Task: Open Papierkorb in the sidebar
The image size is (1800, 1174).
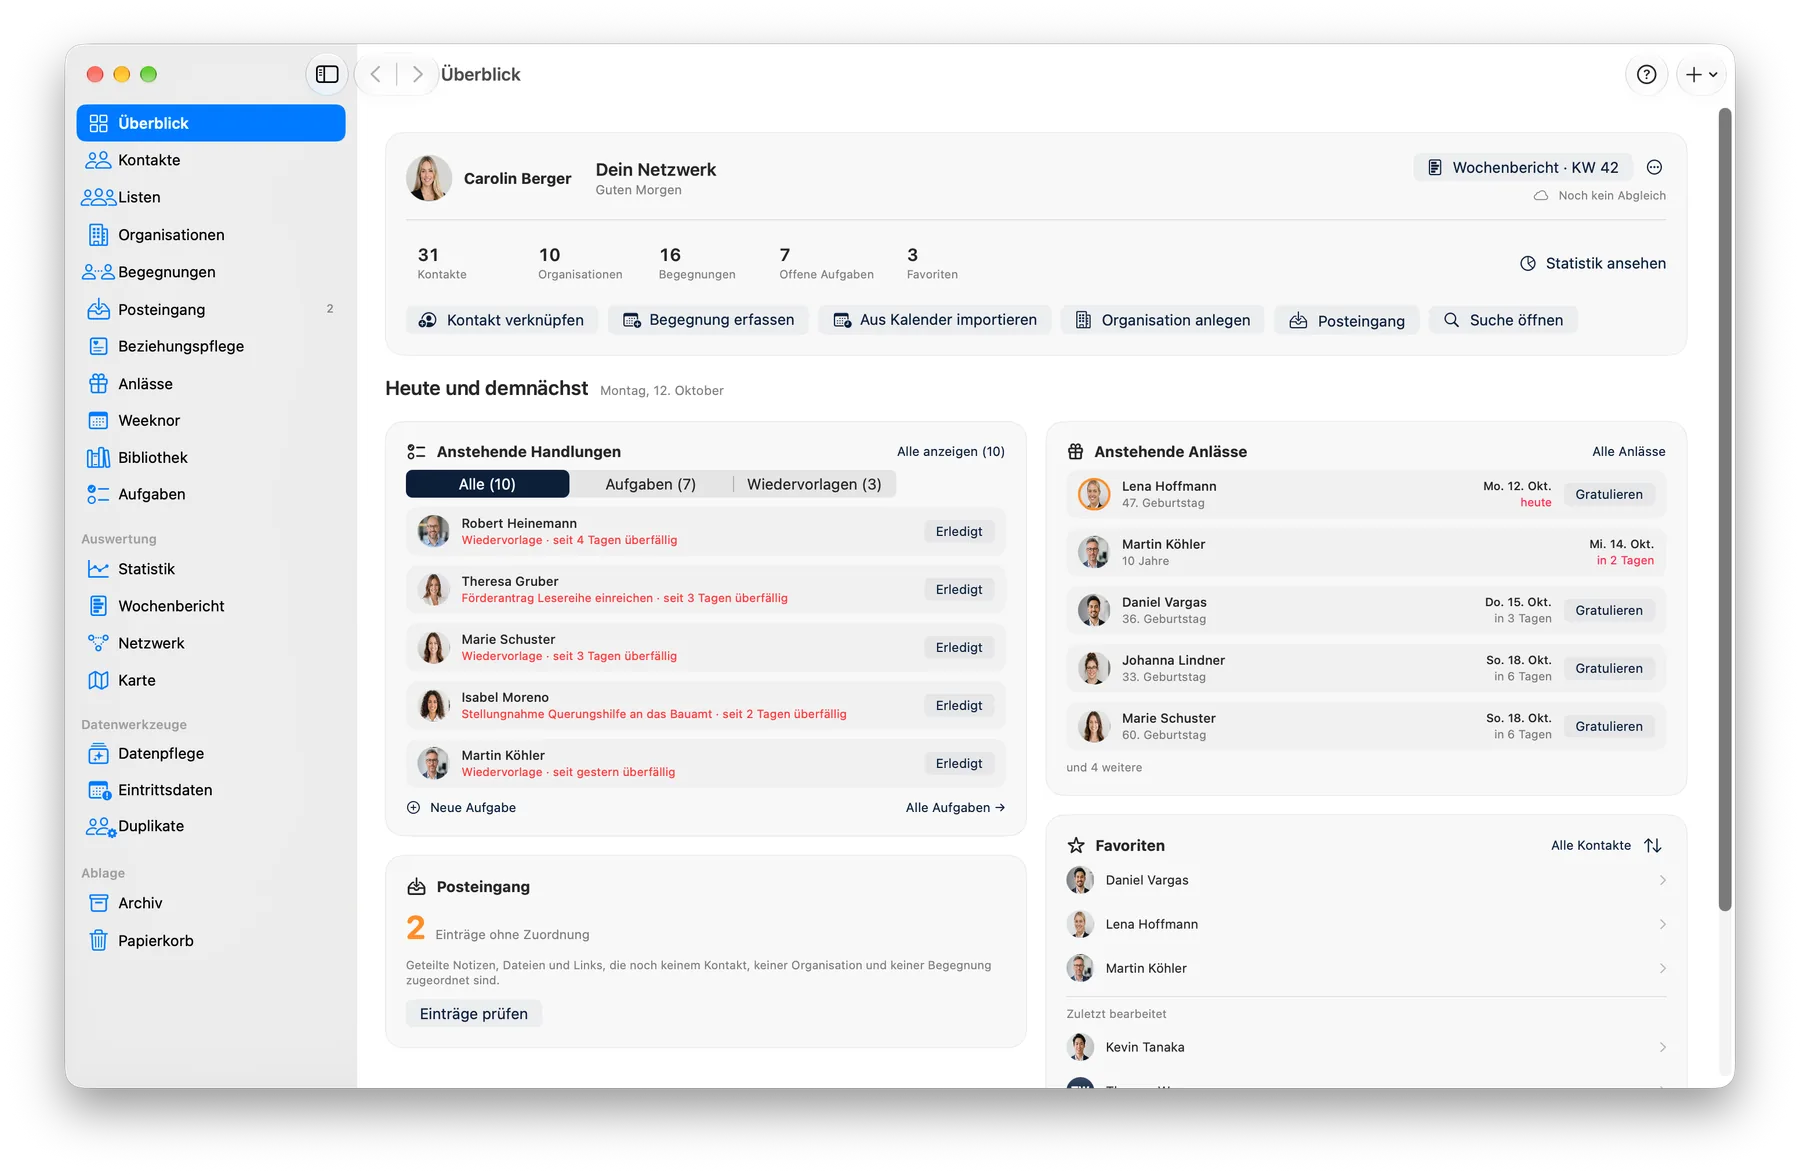Action: pos(211,940)
